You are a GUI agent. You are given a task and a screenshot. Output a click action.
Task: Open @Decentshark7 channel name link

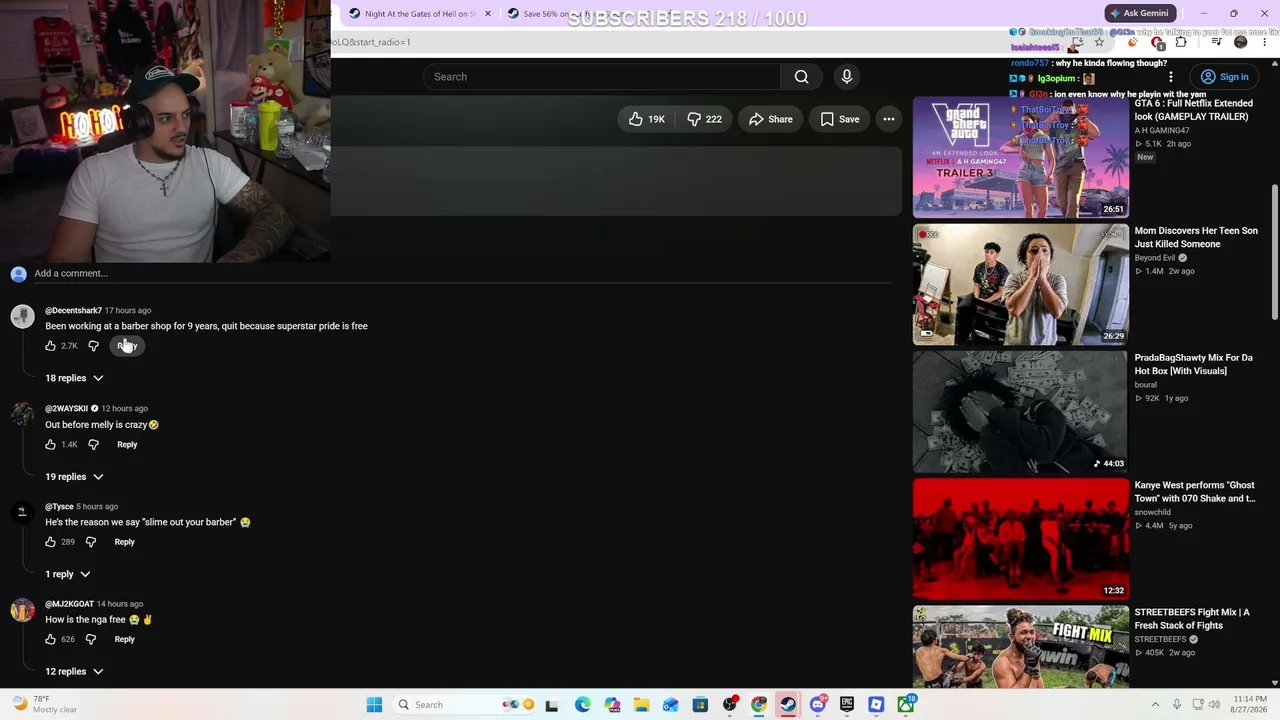(73, 310)
